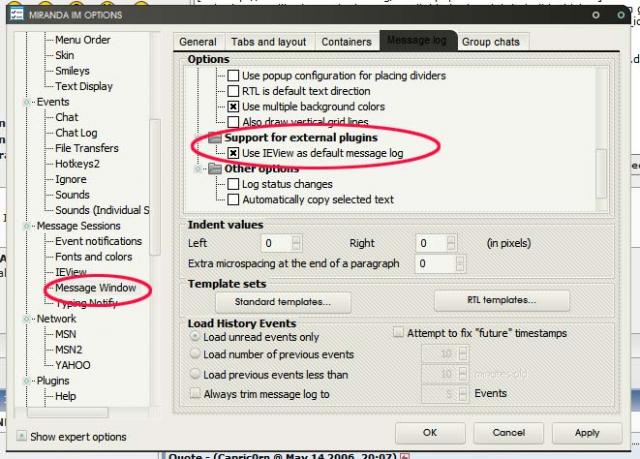Select YAHOO network item
The width and height of the screenshot is (640, 459).
73,365
